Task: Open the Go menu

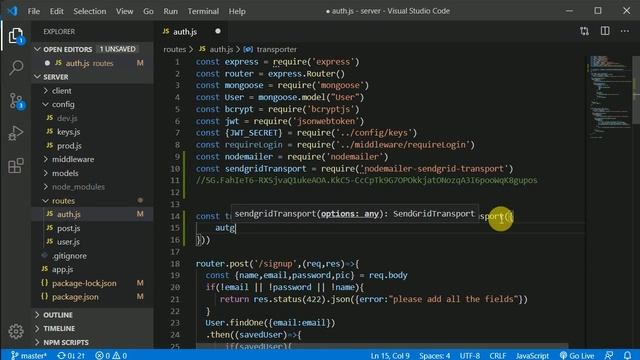Action: click(148, 11)
